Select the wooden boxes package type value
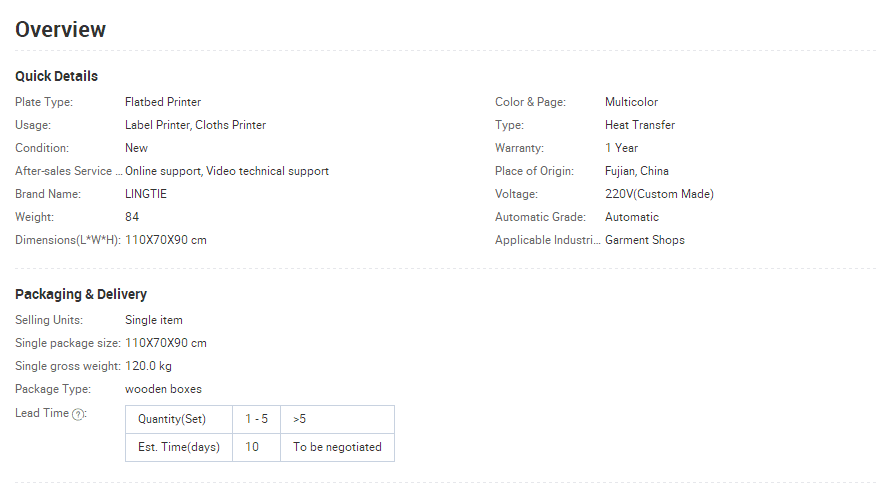 point(163,389)
